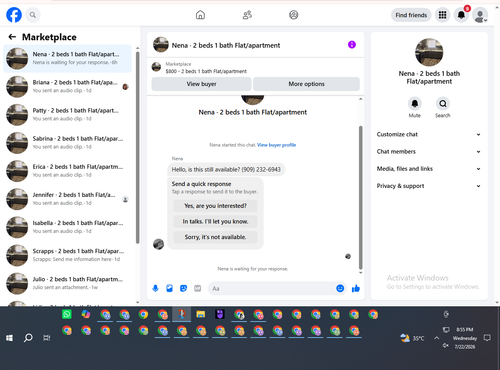Open Windows taskbar search
The image size is (500, 370).
click(x=28, y=338)
